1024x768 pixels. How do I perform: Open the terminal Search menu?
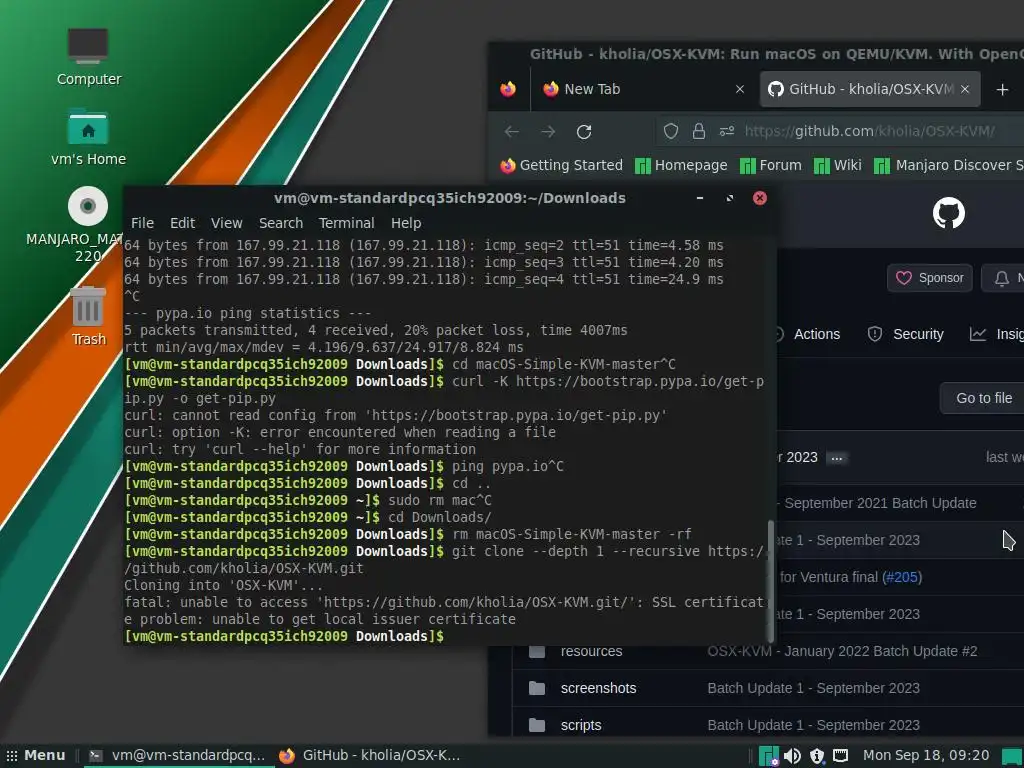click(x=281, y=223)
